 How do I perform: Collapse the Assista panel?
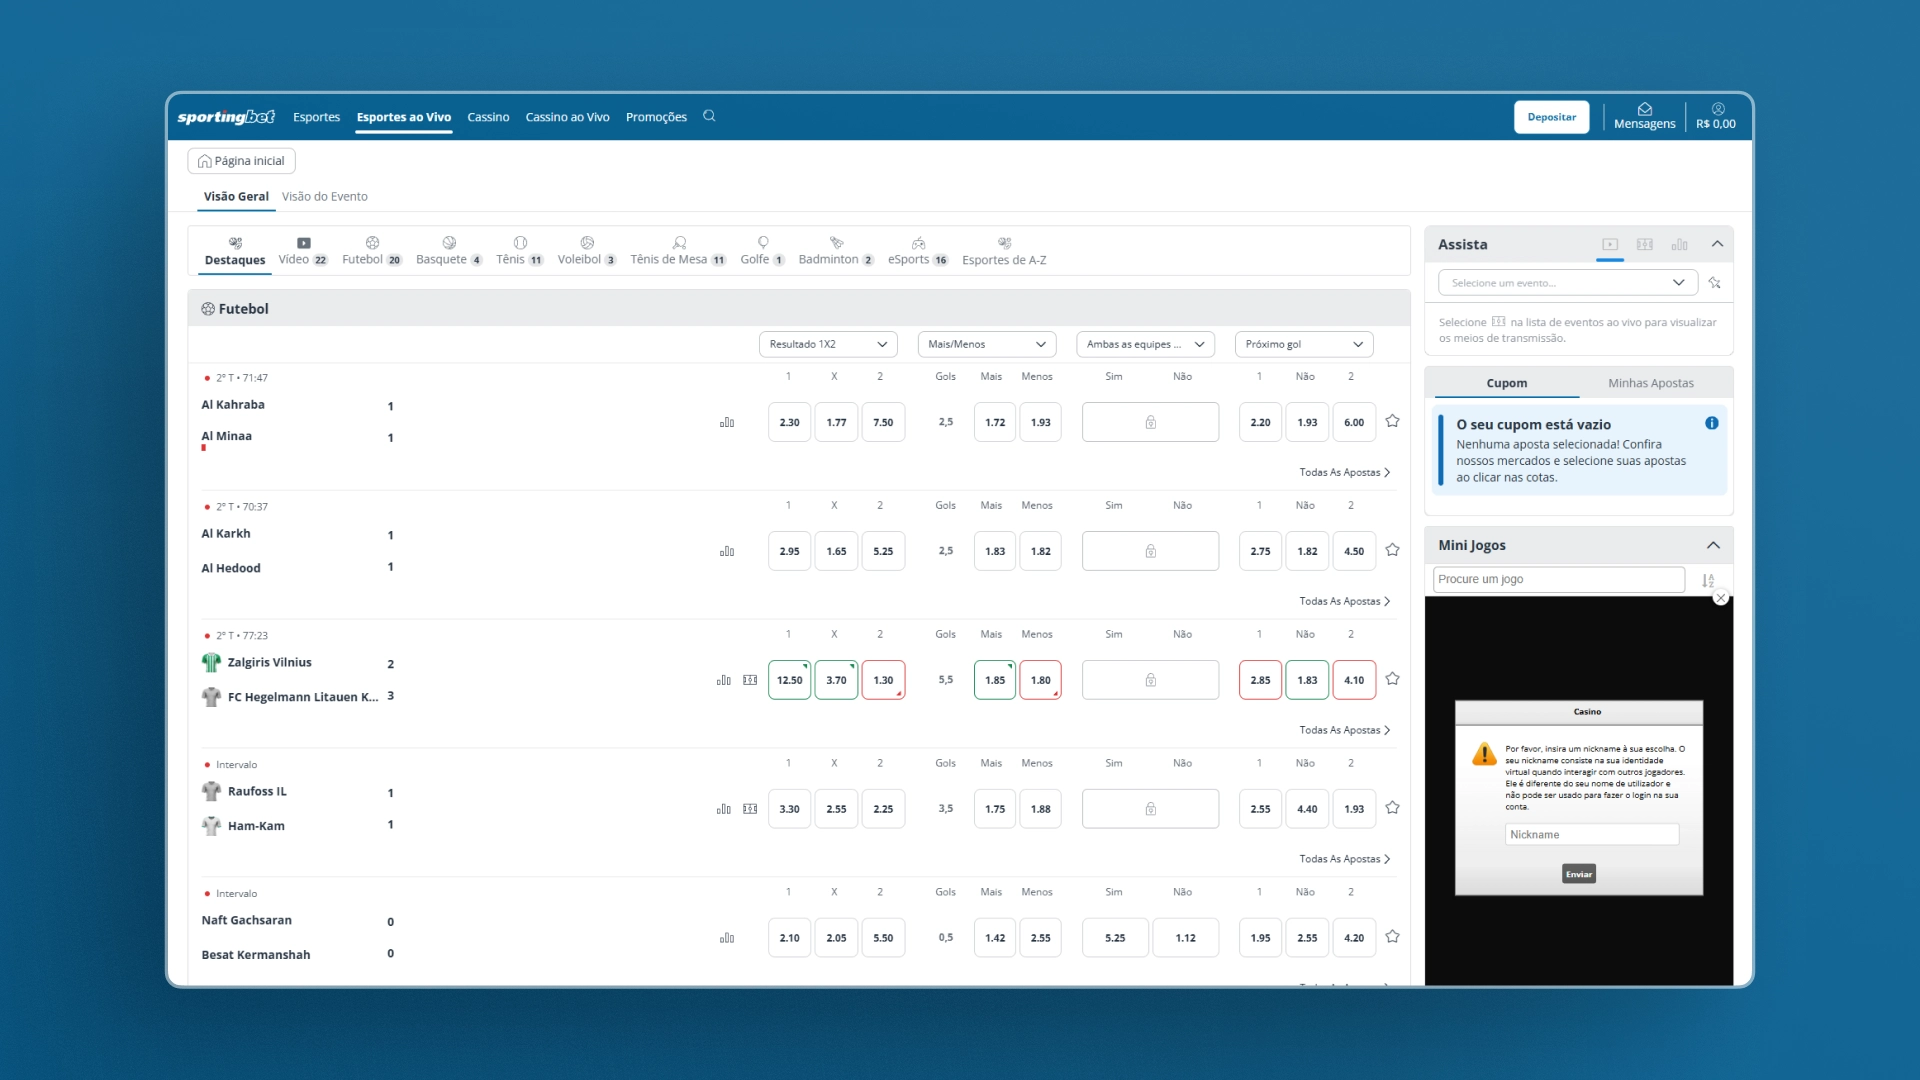point(1717,244)
